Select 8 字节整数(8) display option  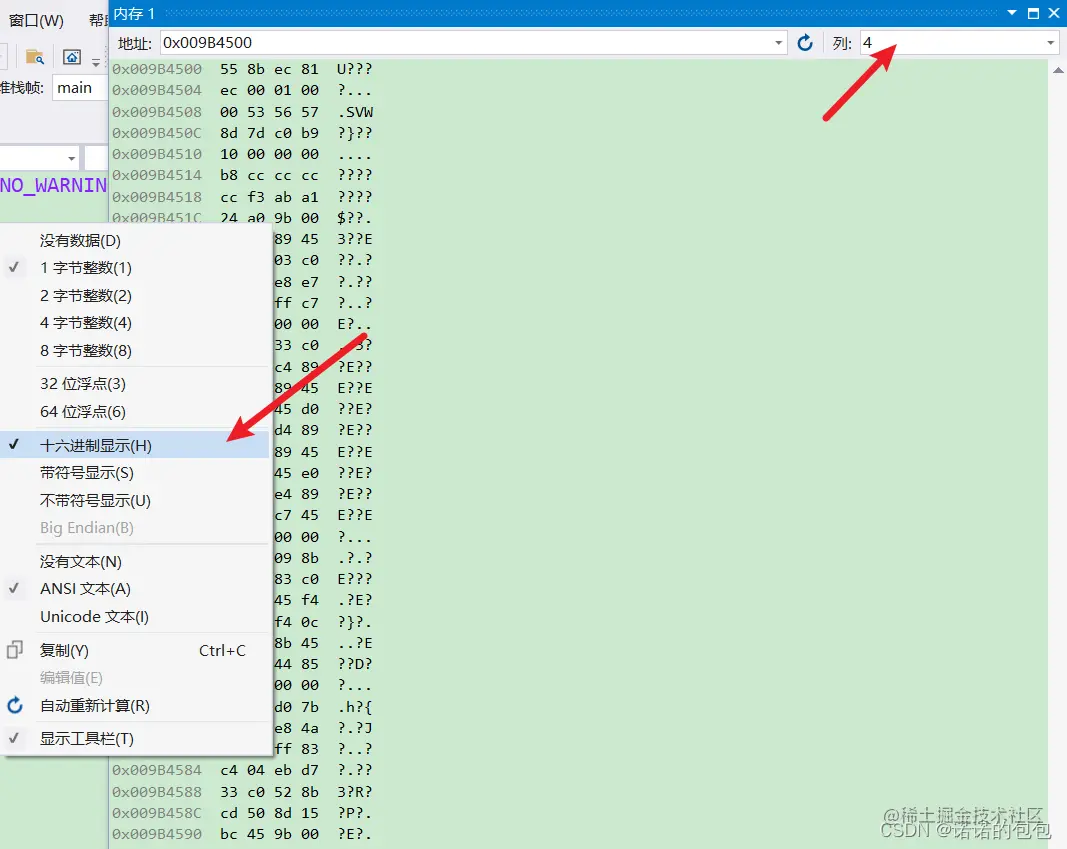tap(135, 350)
